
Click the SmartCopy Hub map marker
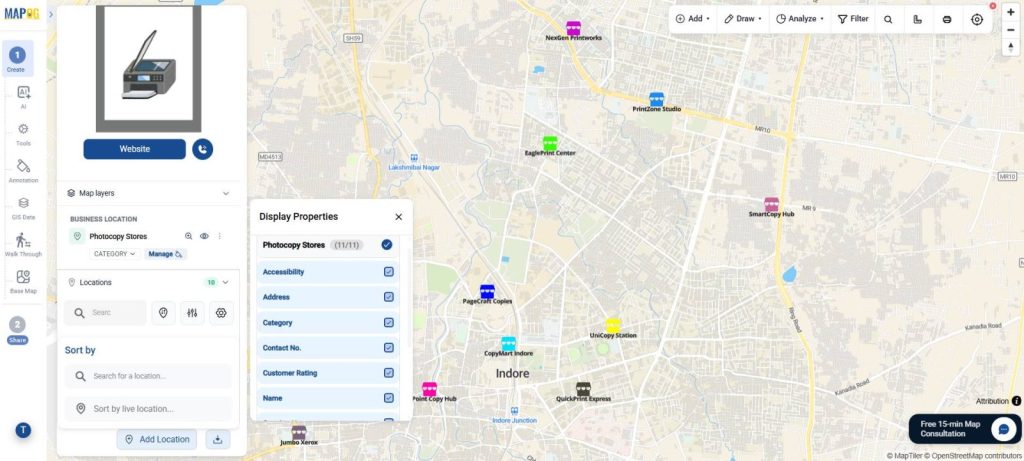coord(771,204)
